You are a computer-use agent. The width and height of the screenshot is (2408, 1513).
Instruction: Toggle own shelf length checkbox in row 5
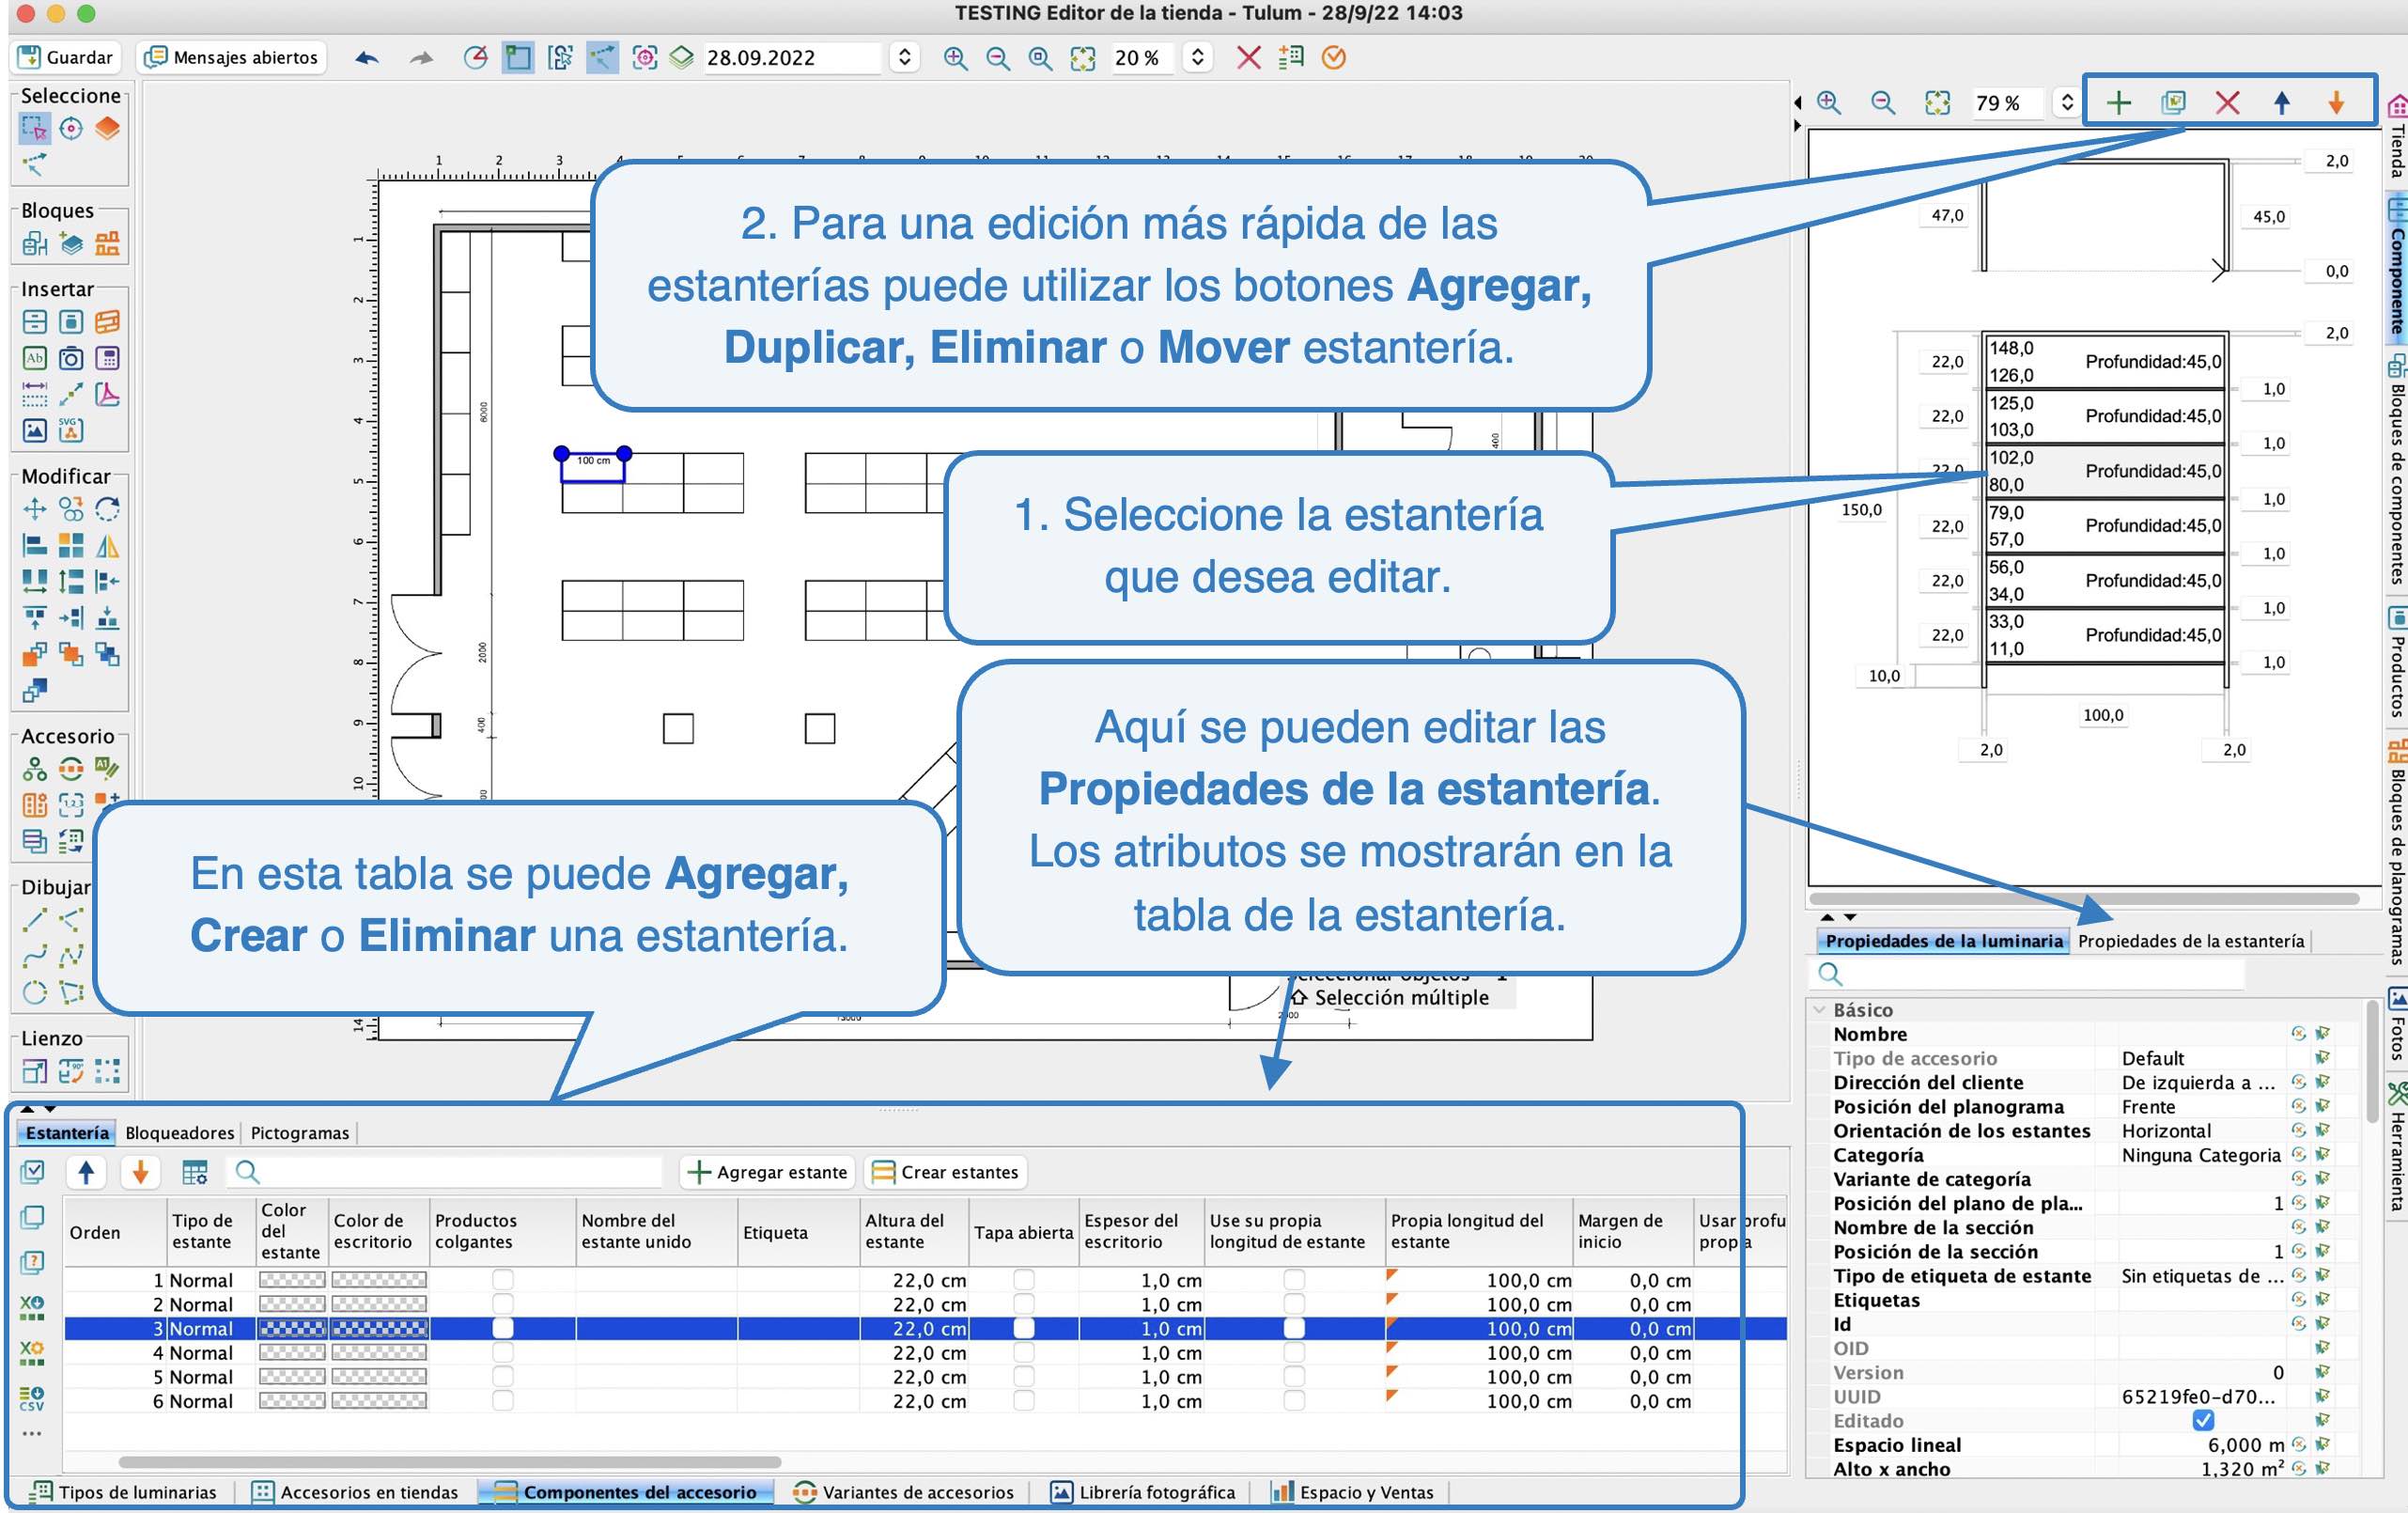tap(1294, 1376)
